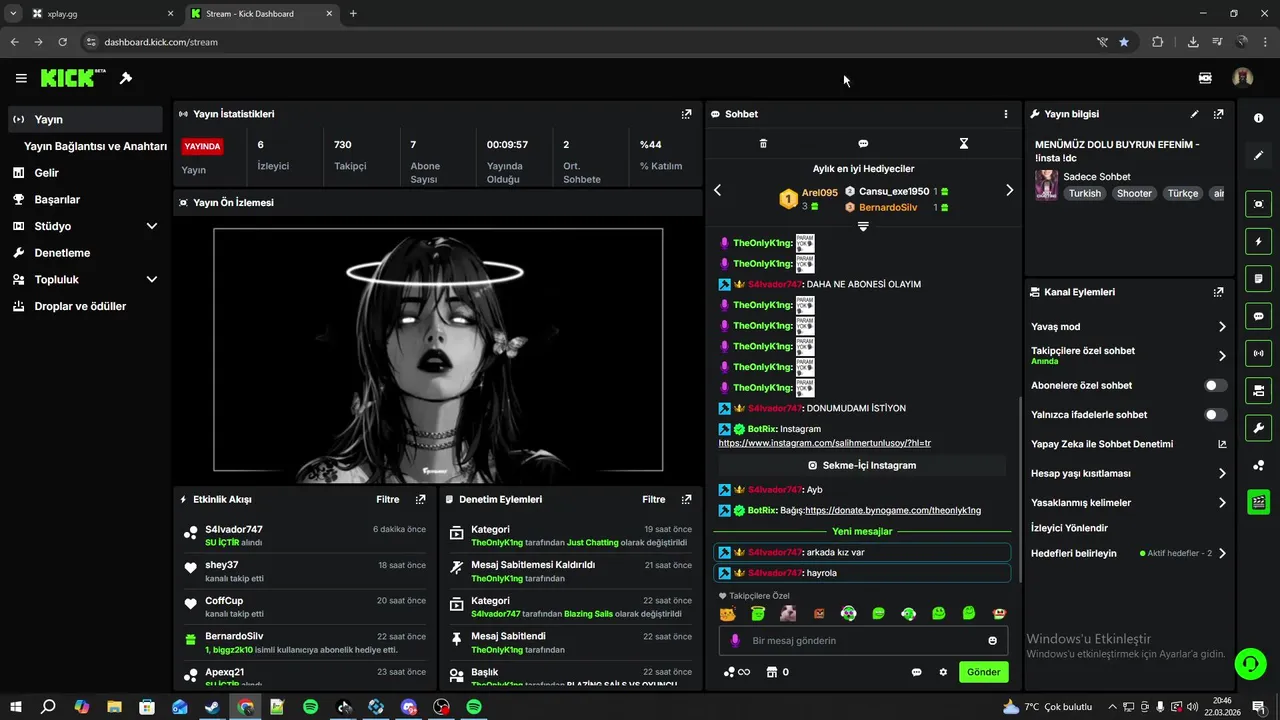Toggle the lightning activity widget in the right sidebar

pos(1258,241)
